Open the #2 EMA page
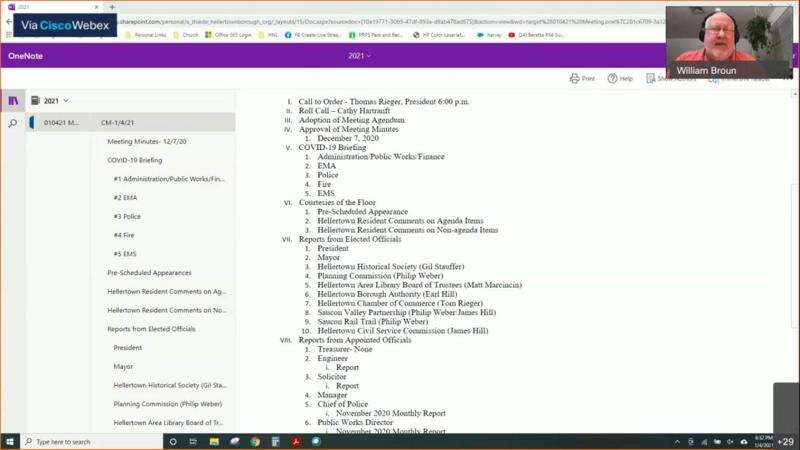Screen dimensions: 800x450 [125, 197]
